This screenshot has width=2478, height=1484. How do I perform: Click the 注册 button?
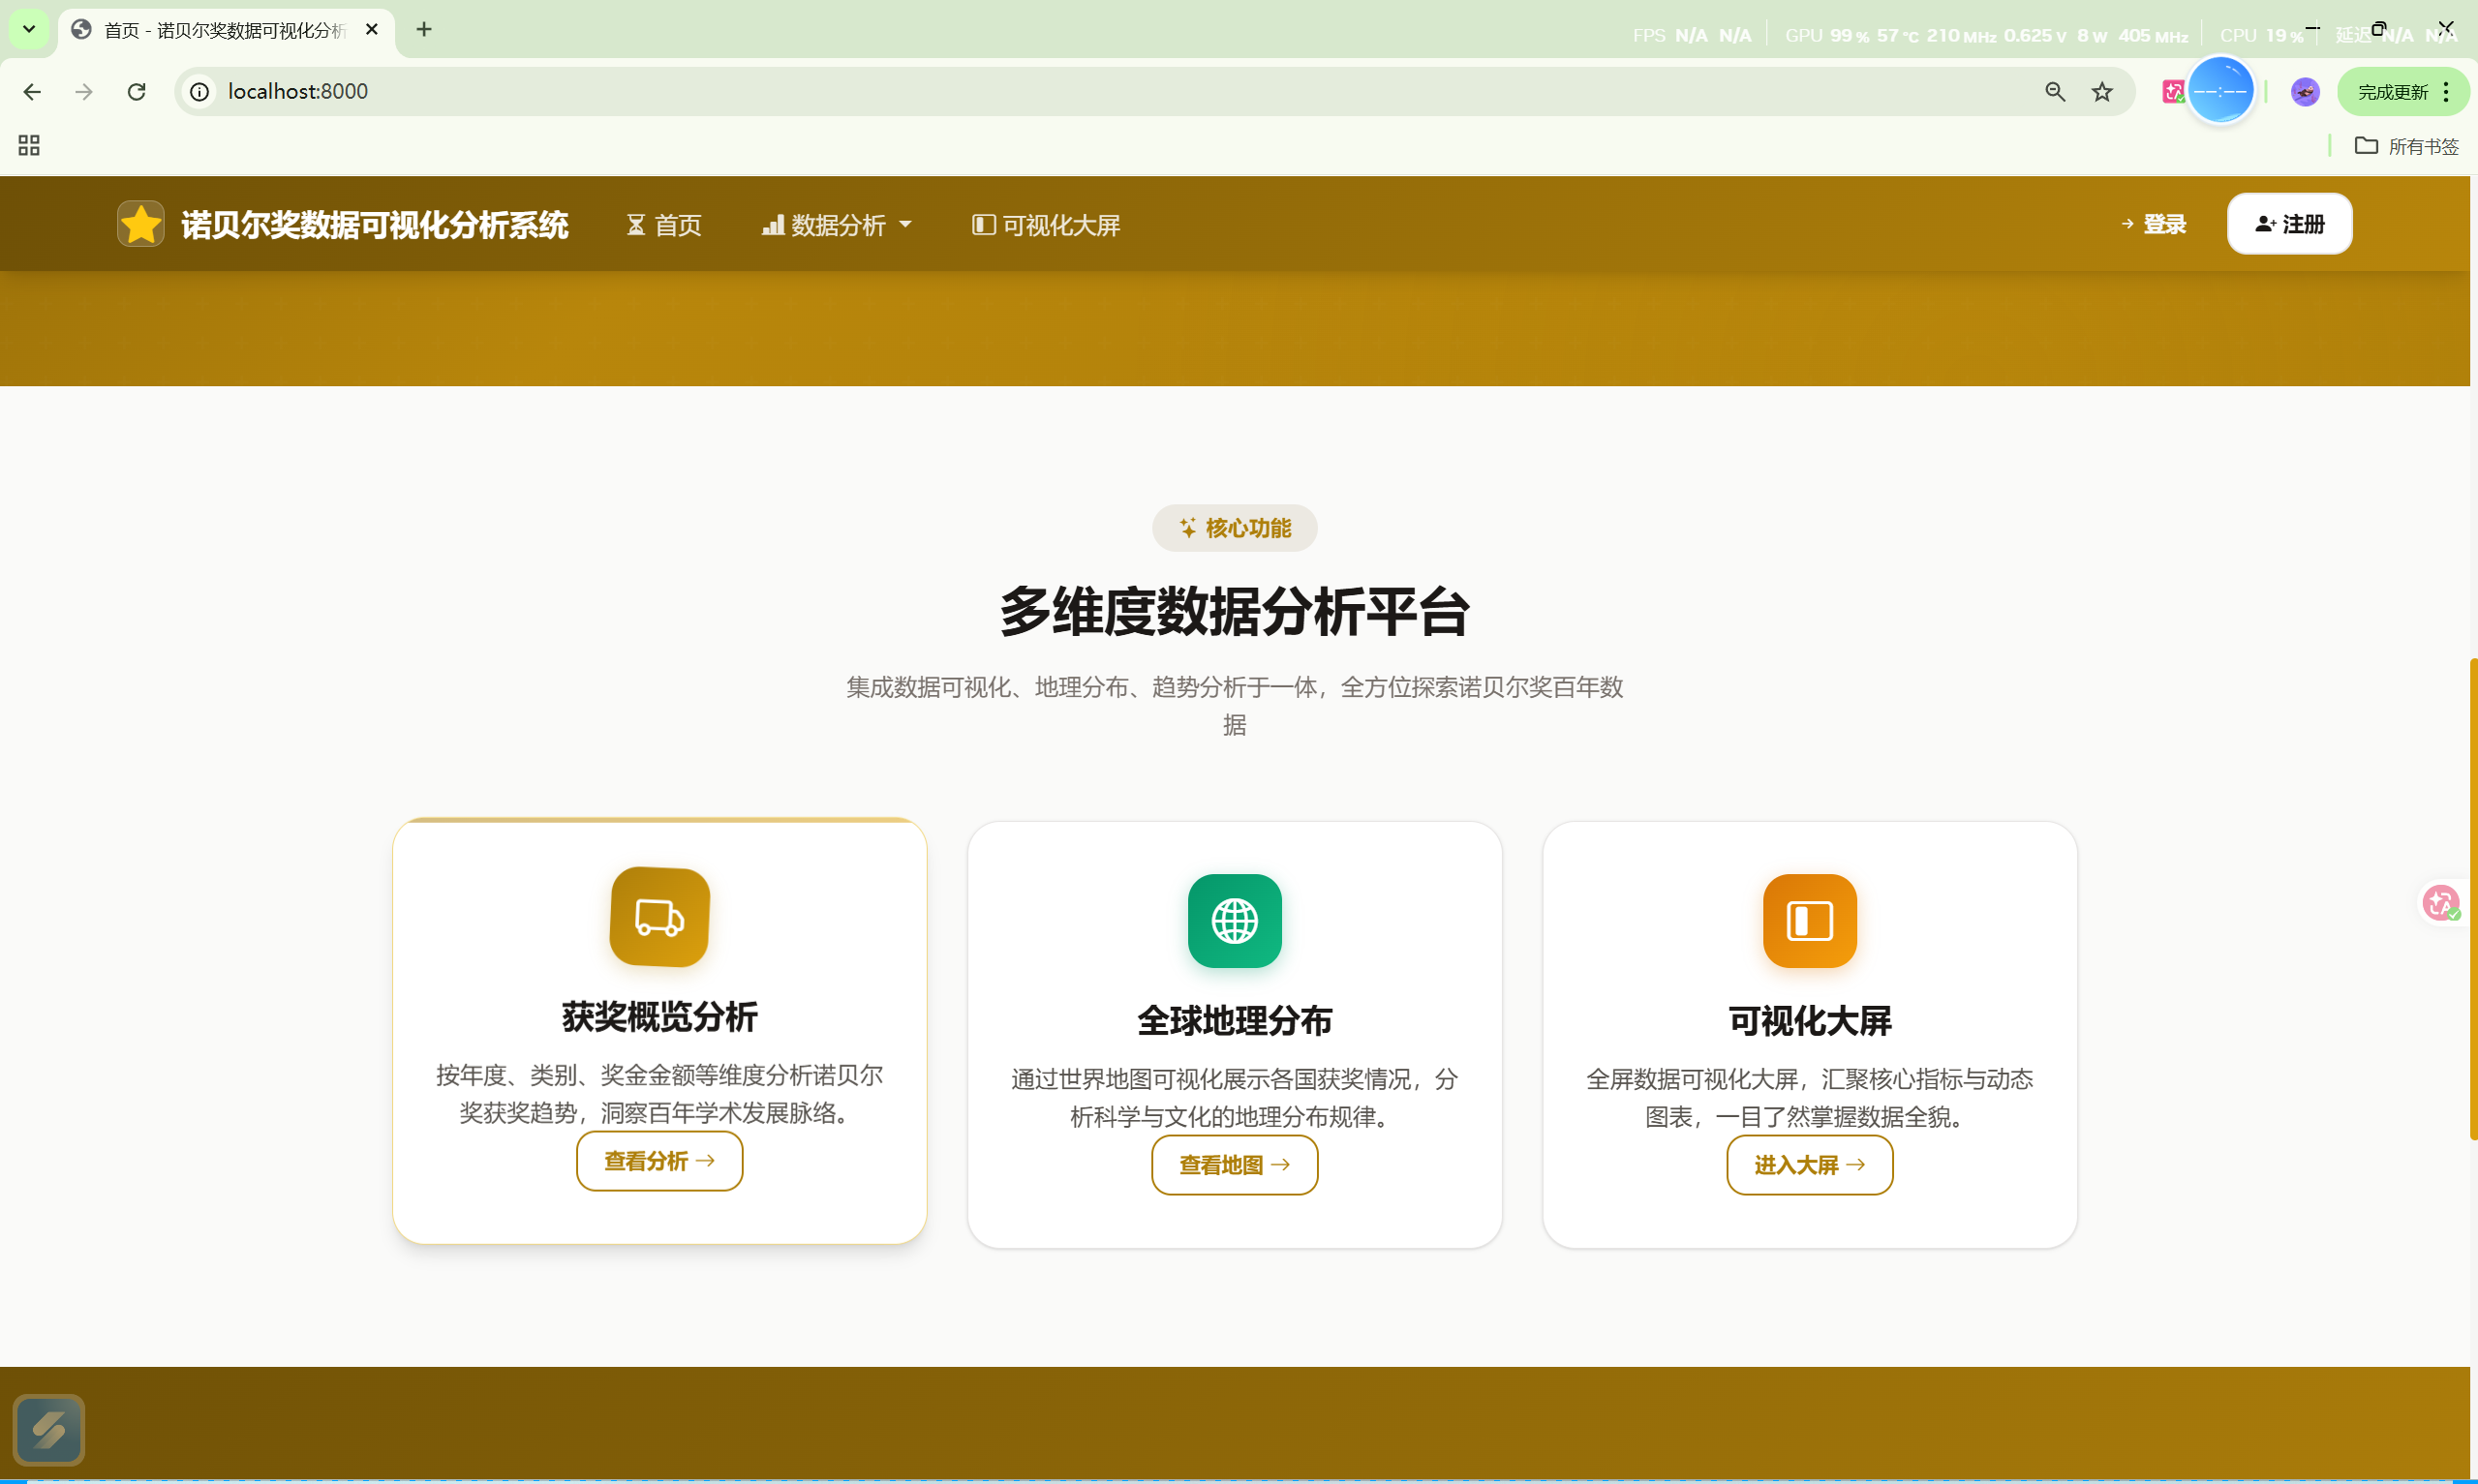click(x=2289, y=224)
